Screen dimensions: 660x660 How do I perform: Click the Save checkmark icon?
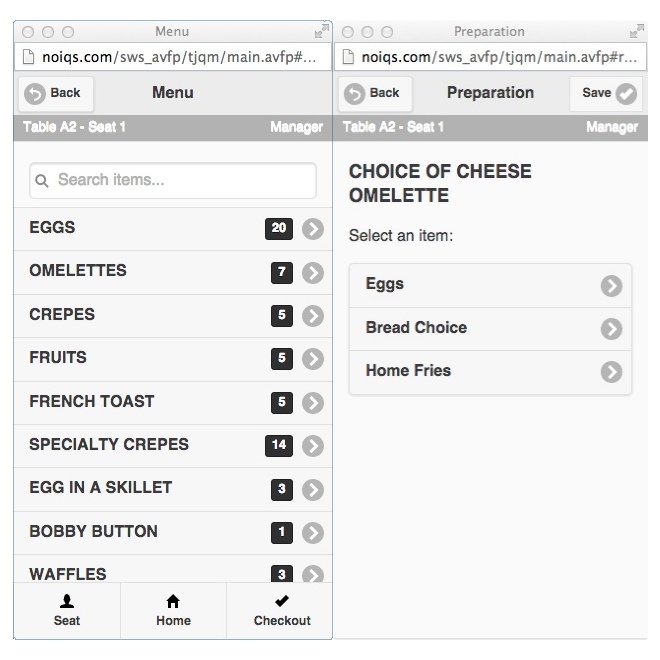click(x=626, y=94)
